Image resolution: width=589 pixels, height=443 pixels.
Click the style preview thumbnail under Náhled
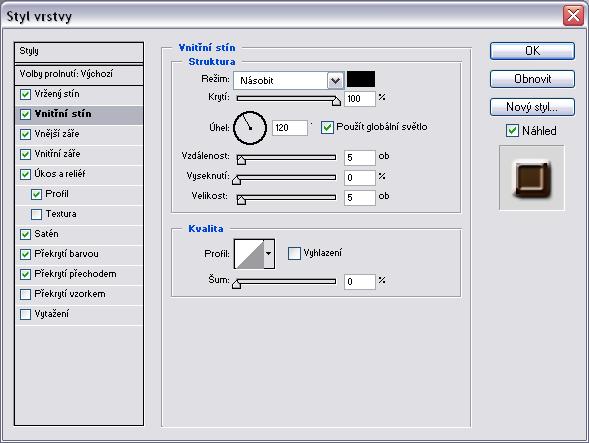tap(532, 178)
